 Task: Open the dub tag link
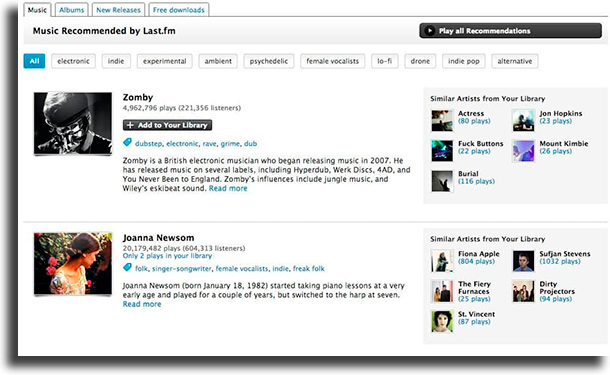coord(251,144)
